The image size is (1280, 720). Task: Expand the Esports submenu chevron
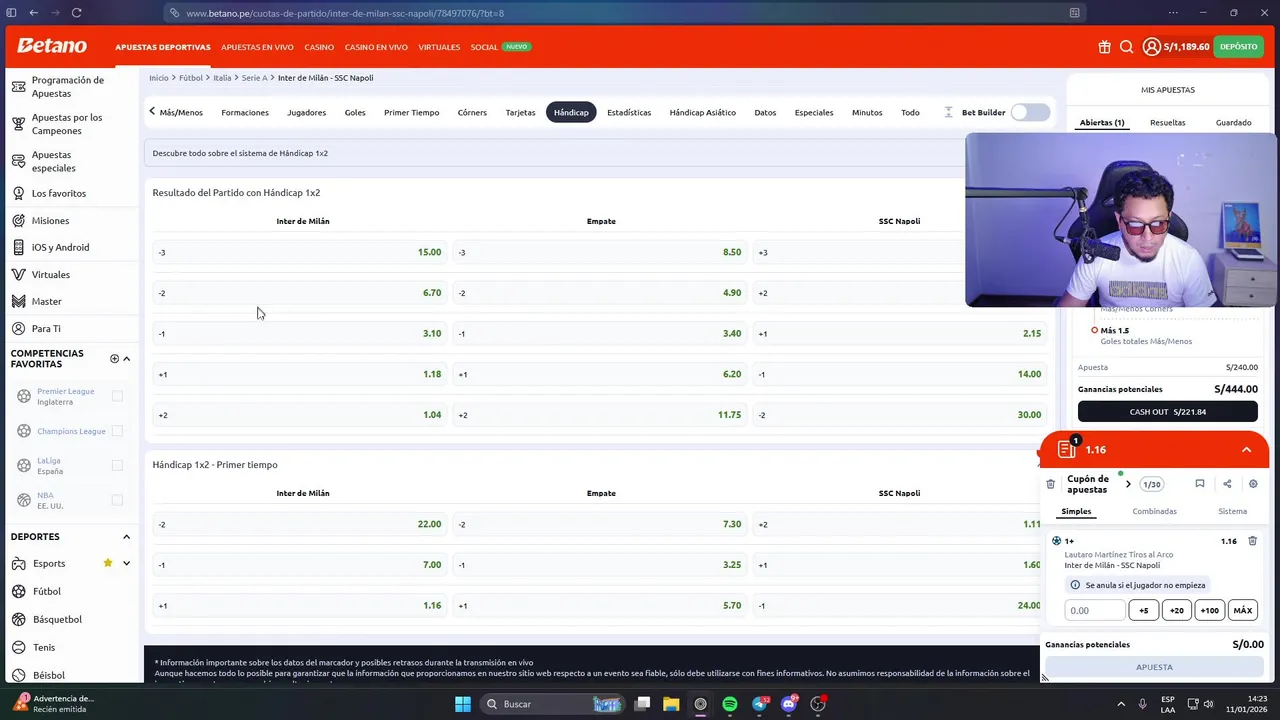tap(126, 563)
